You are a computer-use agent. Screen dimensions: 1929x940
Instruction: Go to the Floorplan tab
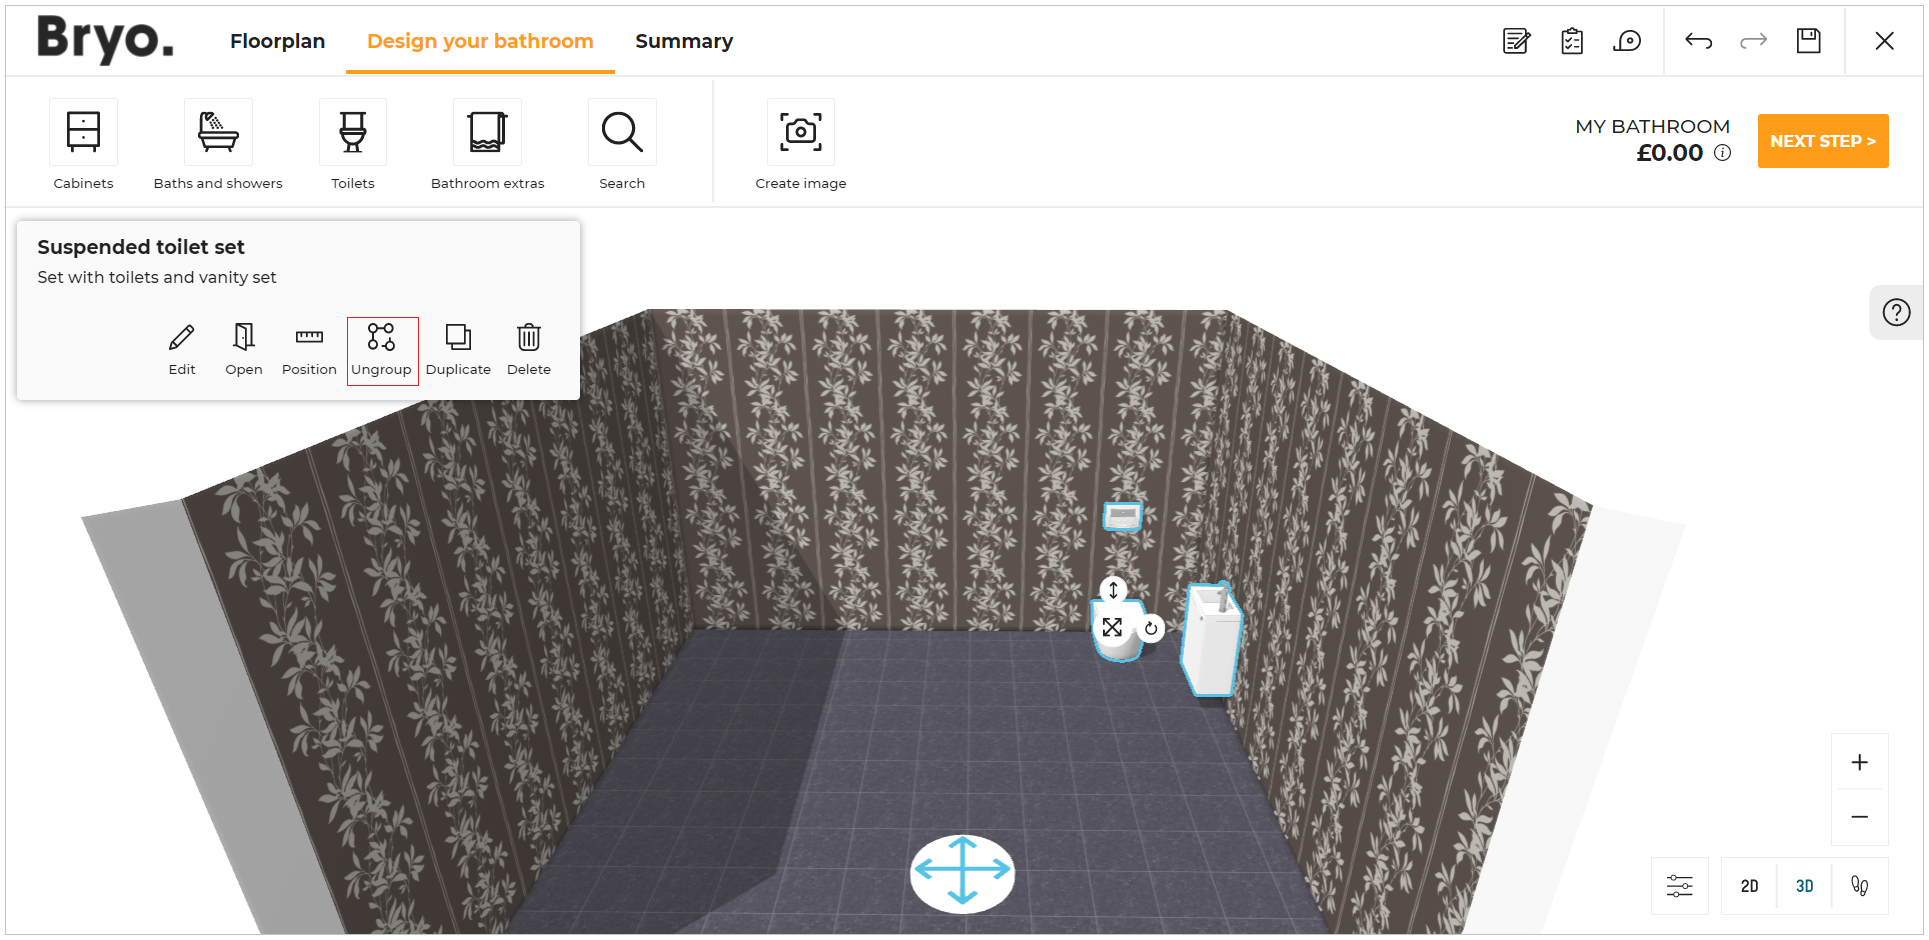click(x=277, y=41)
